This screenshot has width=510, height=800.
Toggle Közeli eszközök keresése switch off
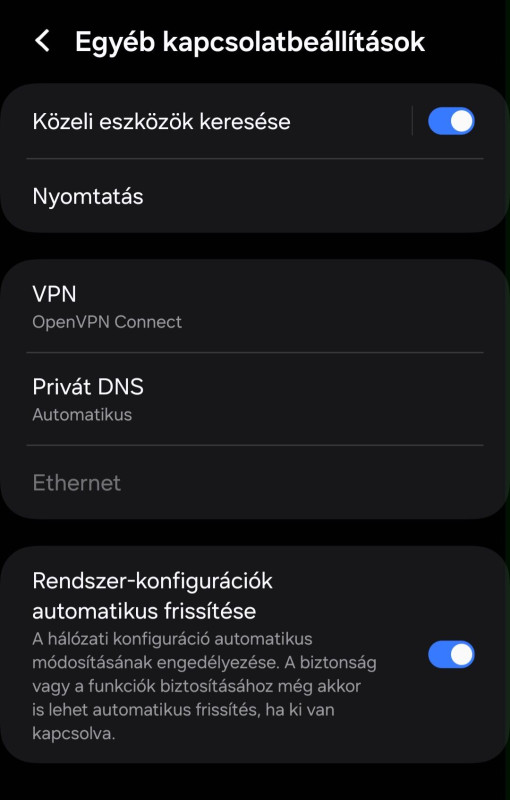coord(451,121)
